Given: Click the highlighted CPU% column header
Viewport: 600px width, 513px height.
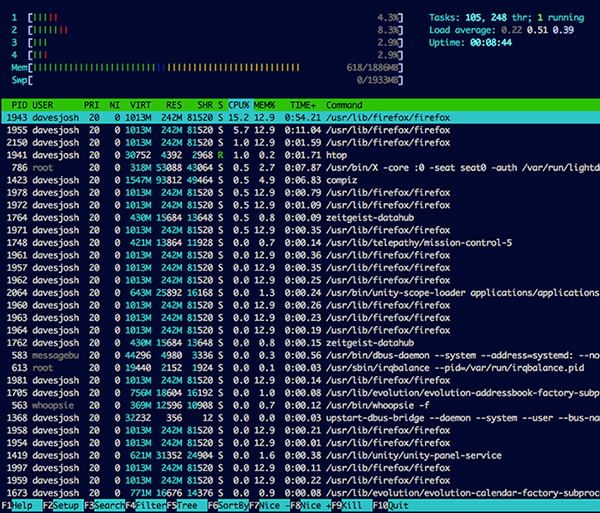Looking at the screenshot, I should point(239,105).
